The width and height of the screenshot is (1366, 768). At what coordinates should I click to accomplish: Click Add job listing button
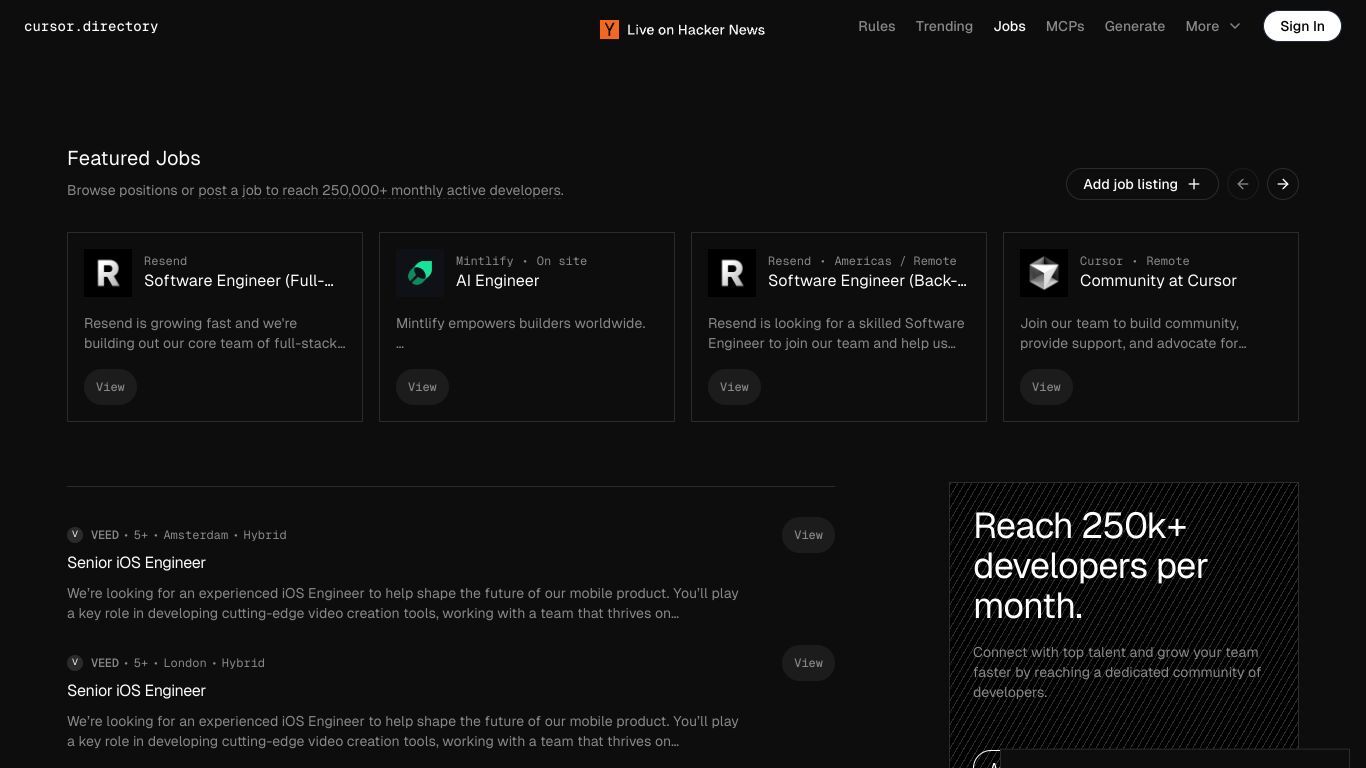(x=1142, y=184)
